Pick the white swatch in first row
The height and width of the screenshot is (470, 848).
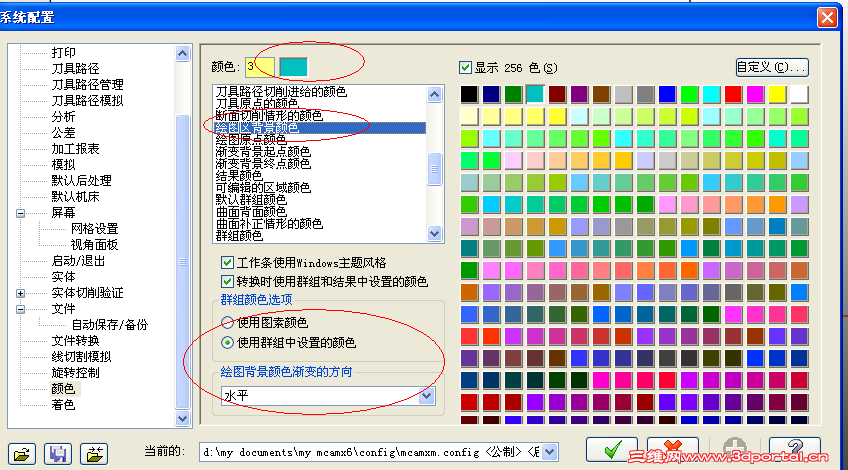[x=799, y=94]
